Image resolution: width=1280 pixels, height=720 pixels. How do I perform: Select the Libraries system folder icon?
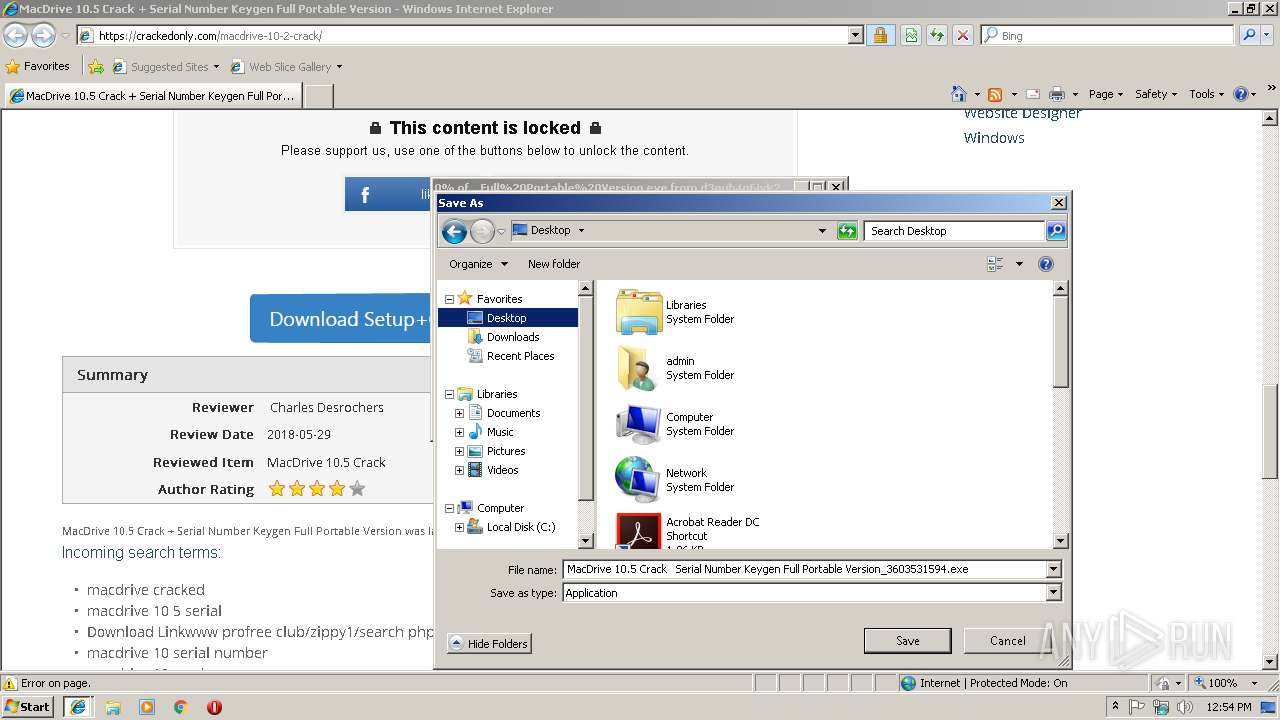[639, 312]
